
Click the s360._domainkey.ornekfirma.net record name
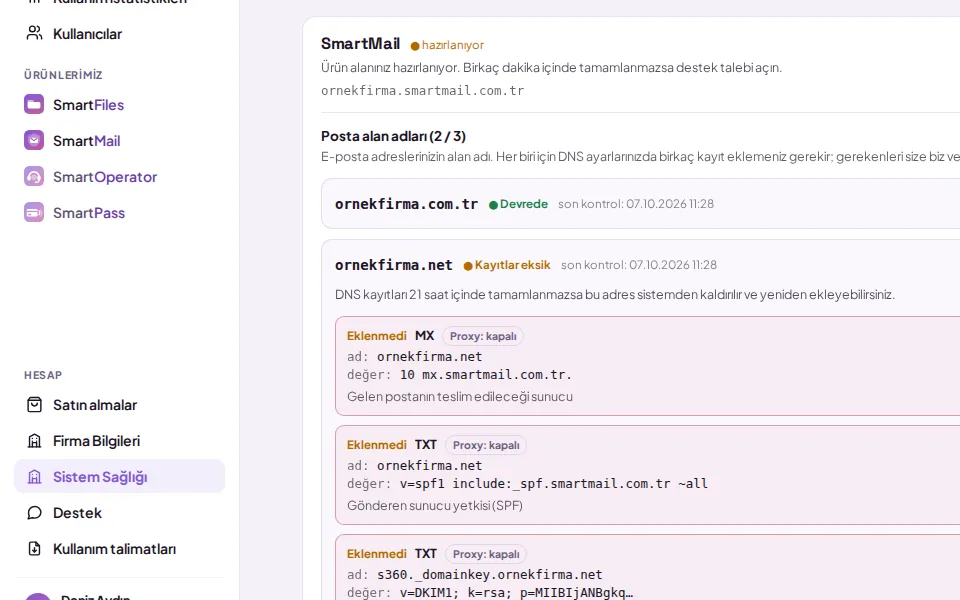(490, 575)
